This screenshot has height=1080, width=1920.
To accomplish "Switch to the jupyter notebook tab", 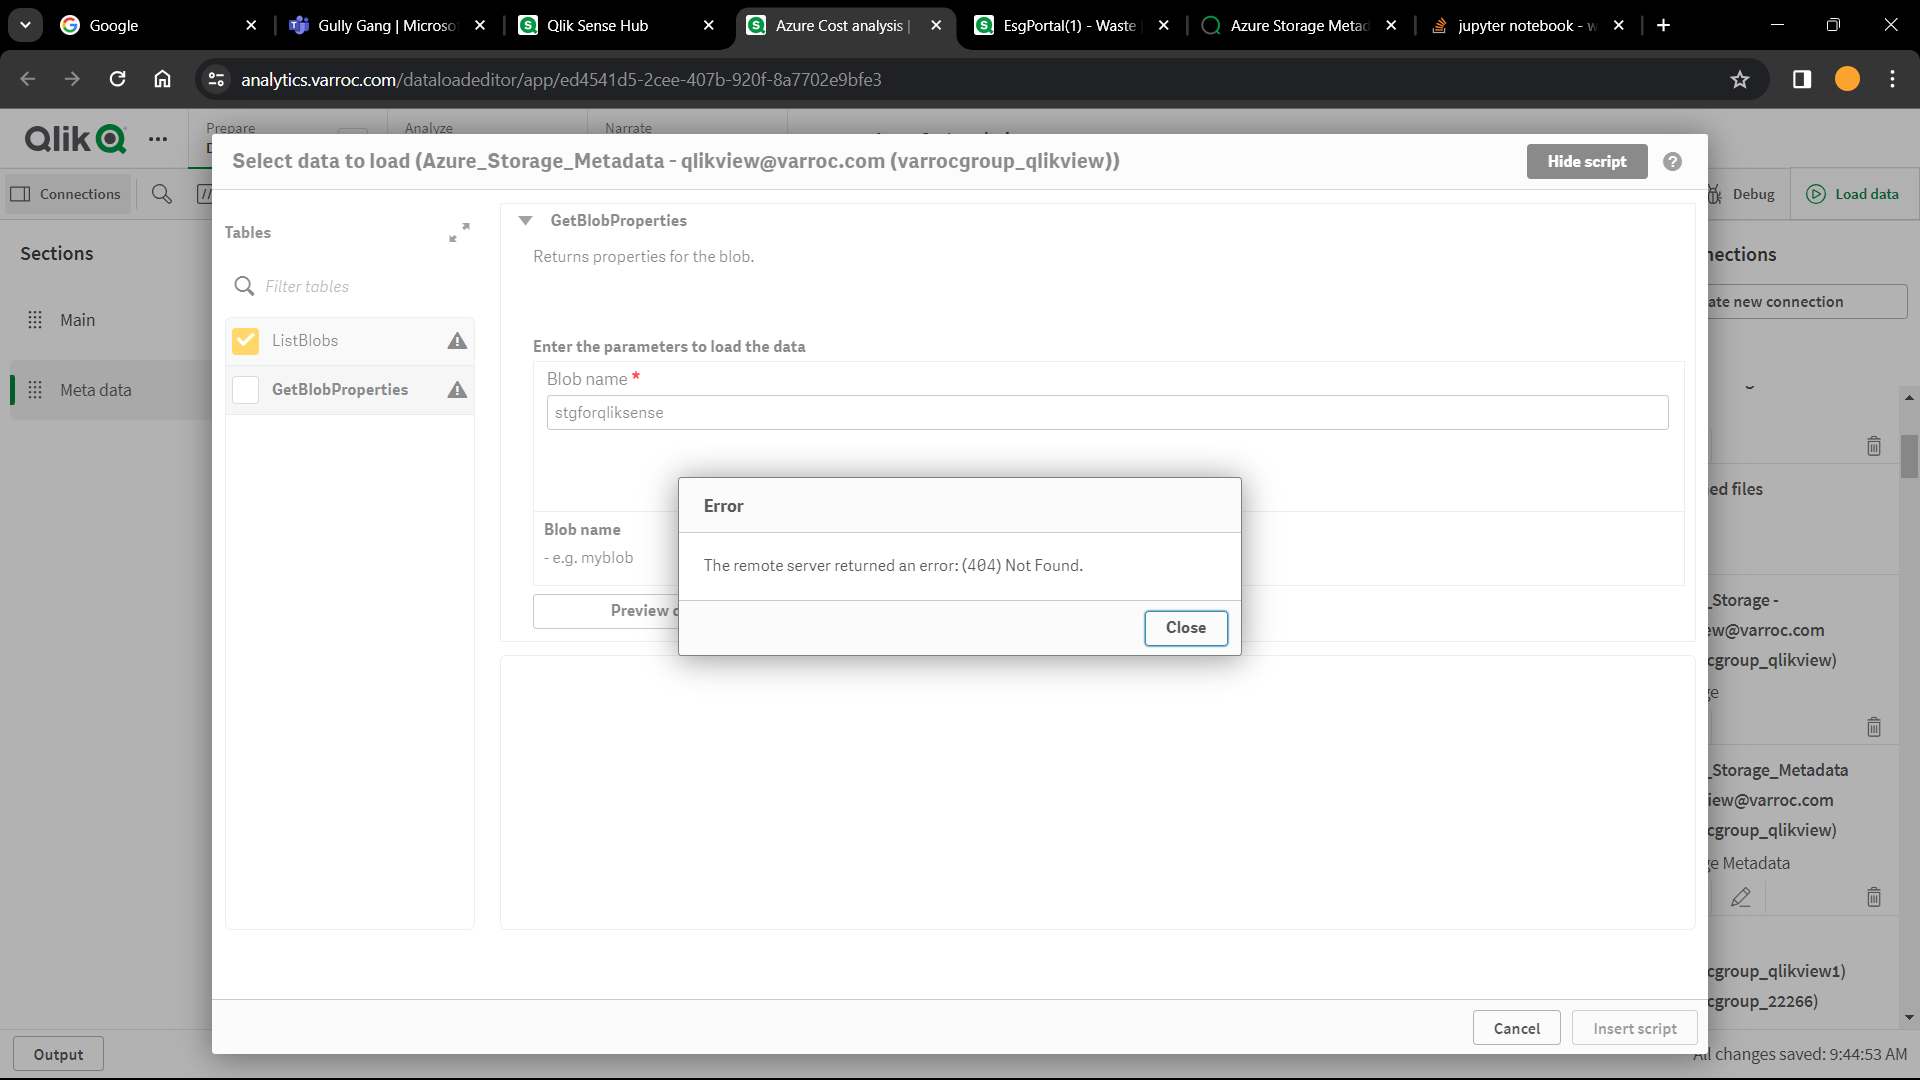I will coord(1515,26).
